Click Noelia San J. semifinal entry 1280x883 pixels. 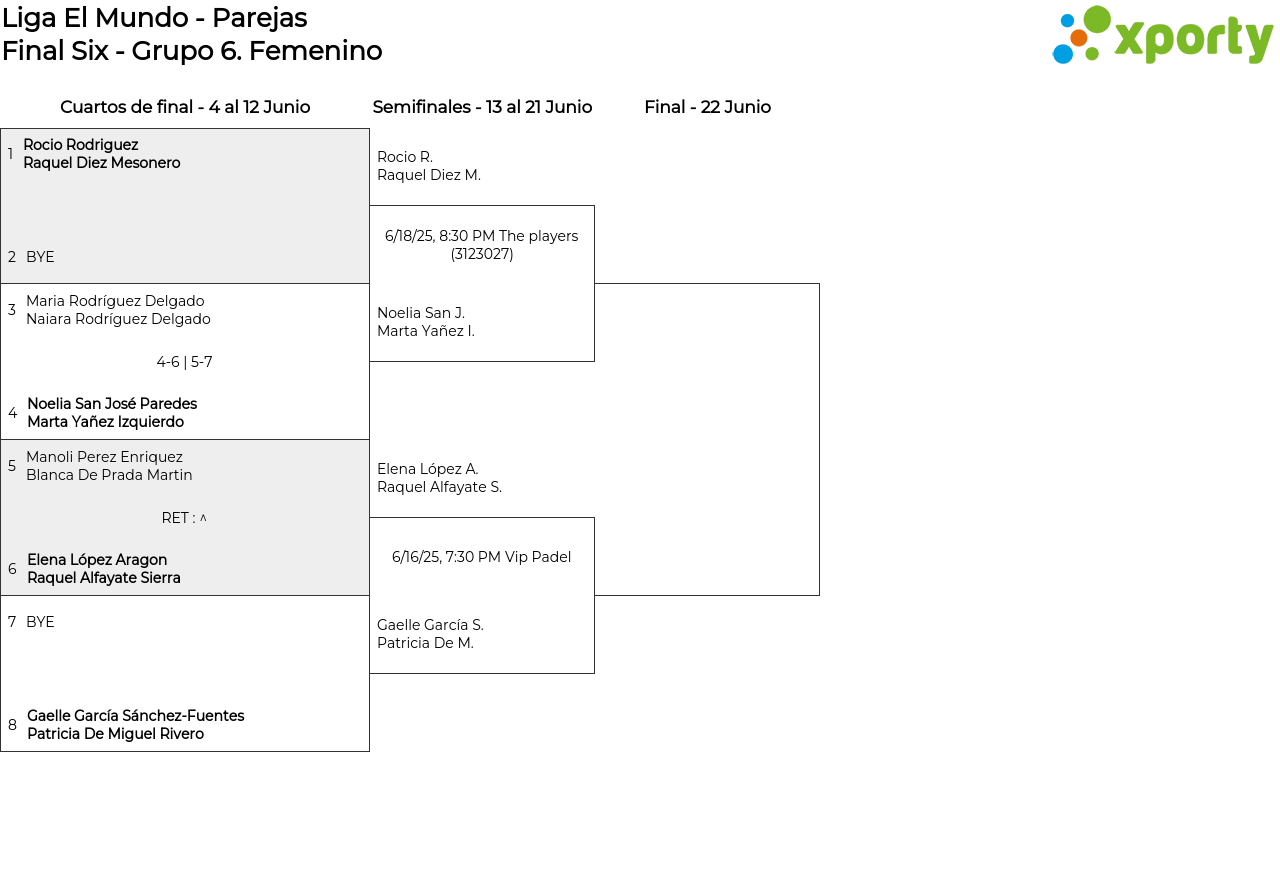click(426, 322)
